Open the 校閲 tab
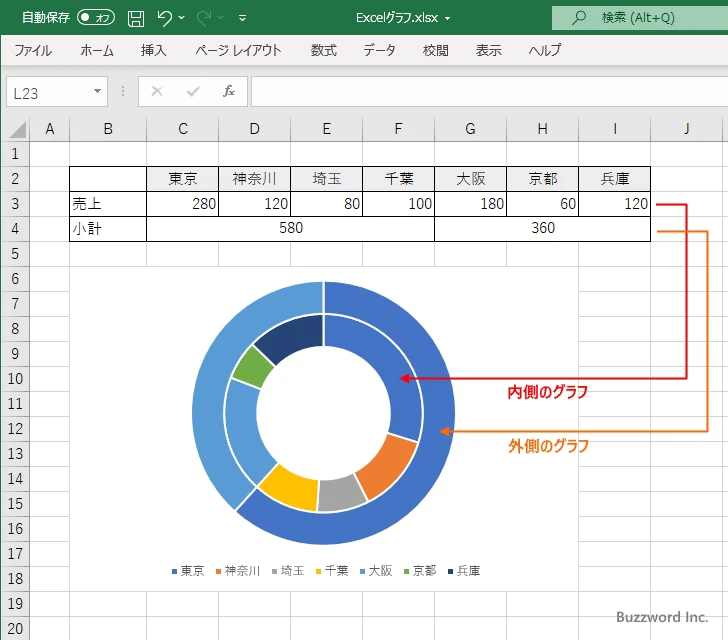Viewport: 728px width, 640px height. [436, 50]
